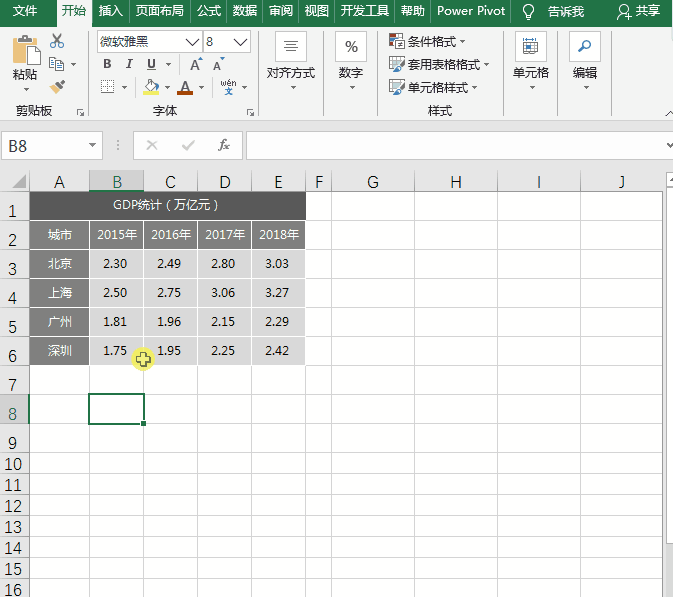This screenshot has height=597, width=673.
Task: Click the 共享 share button
Action: [639, 11]
